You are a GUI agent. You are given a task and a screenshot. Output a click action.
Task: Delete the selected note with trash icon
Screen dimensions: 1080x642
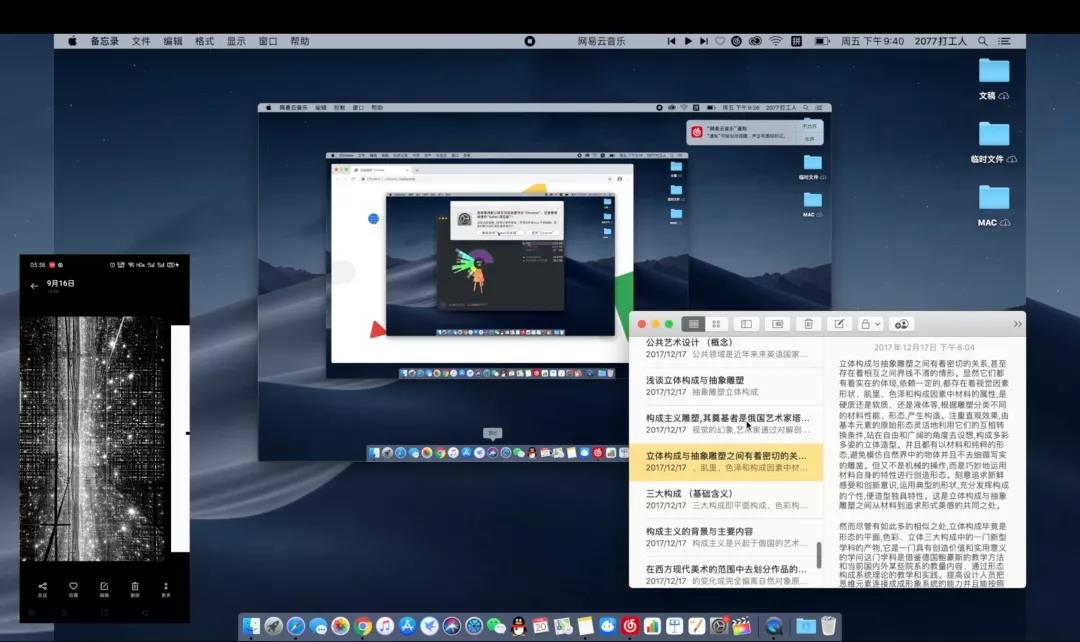point(809,324)
